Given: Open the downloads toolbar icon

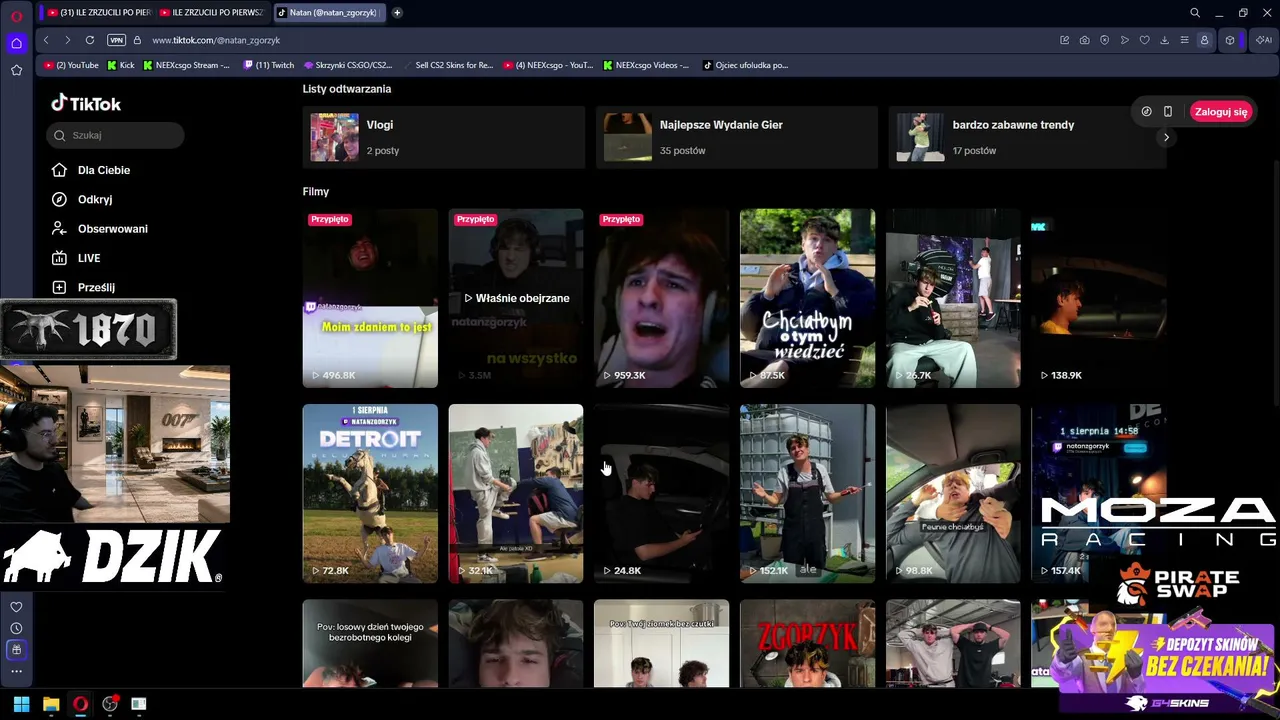Looking at the screenshot, I should click(x=1164, y=40).
